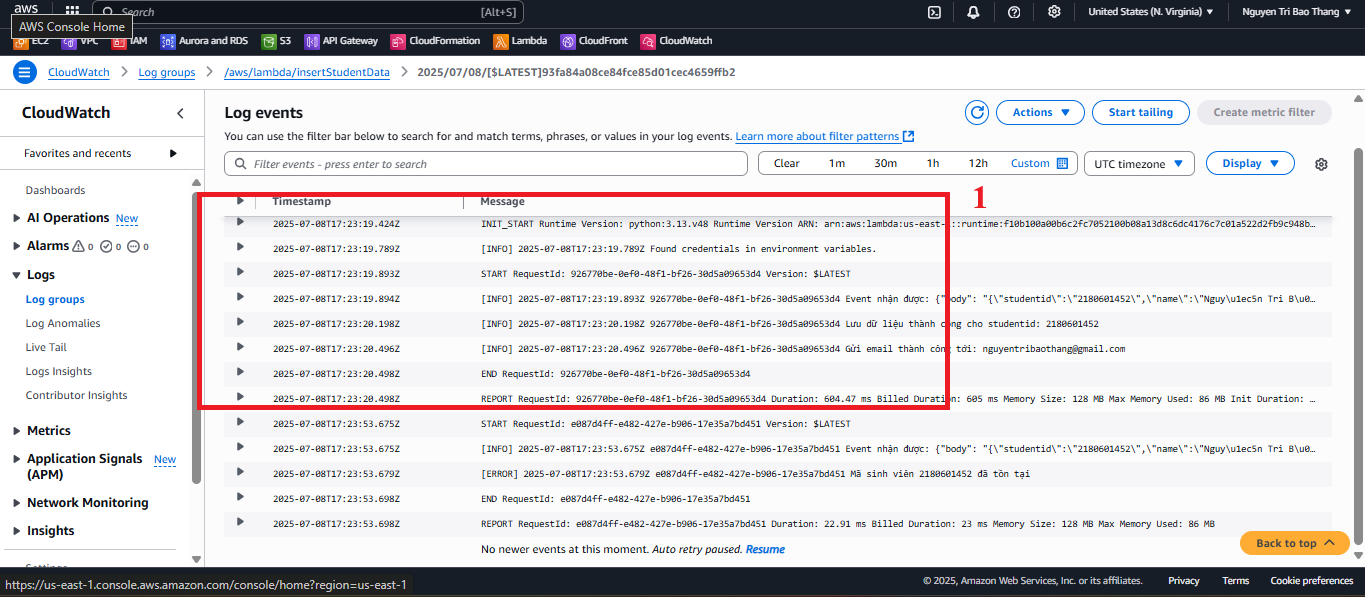This screenshot has height=597, width=1365.
Task: Expand the AI Operations section
Action: coord(17,218)
